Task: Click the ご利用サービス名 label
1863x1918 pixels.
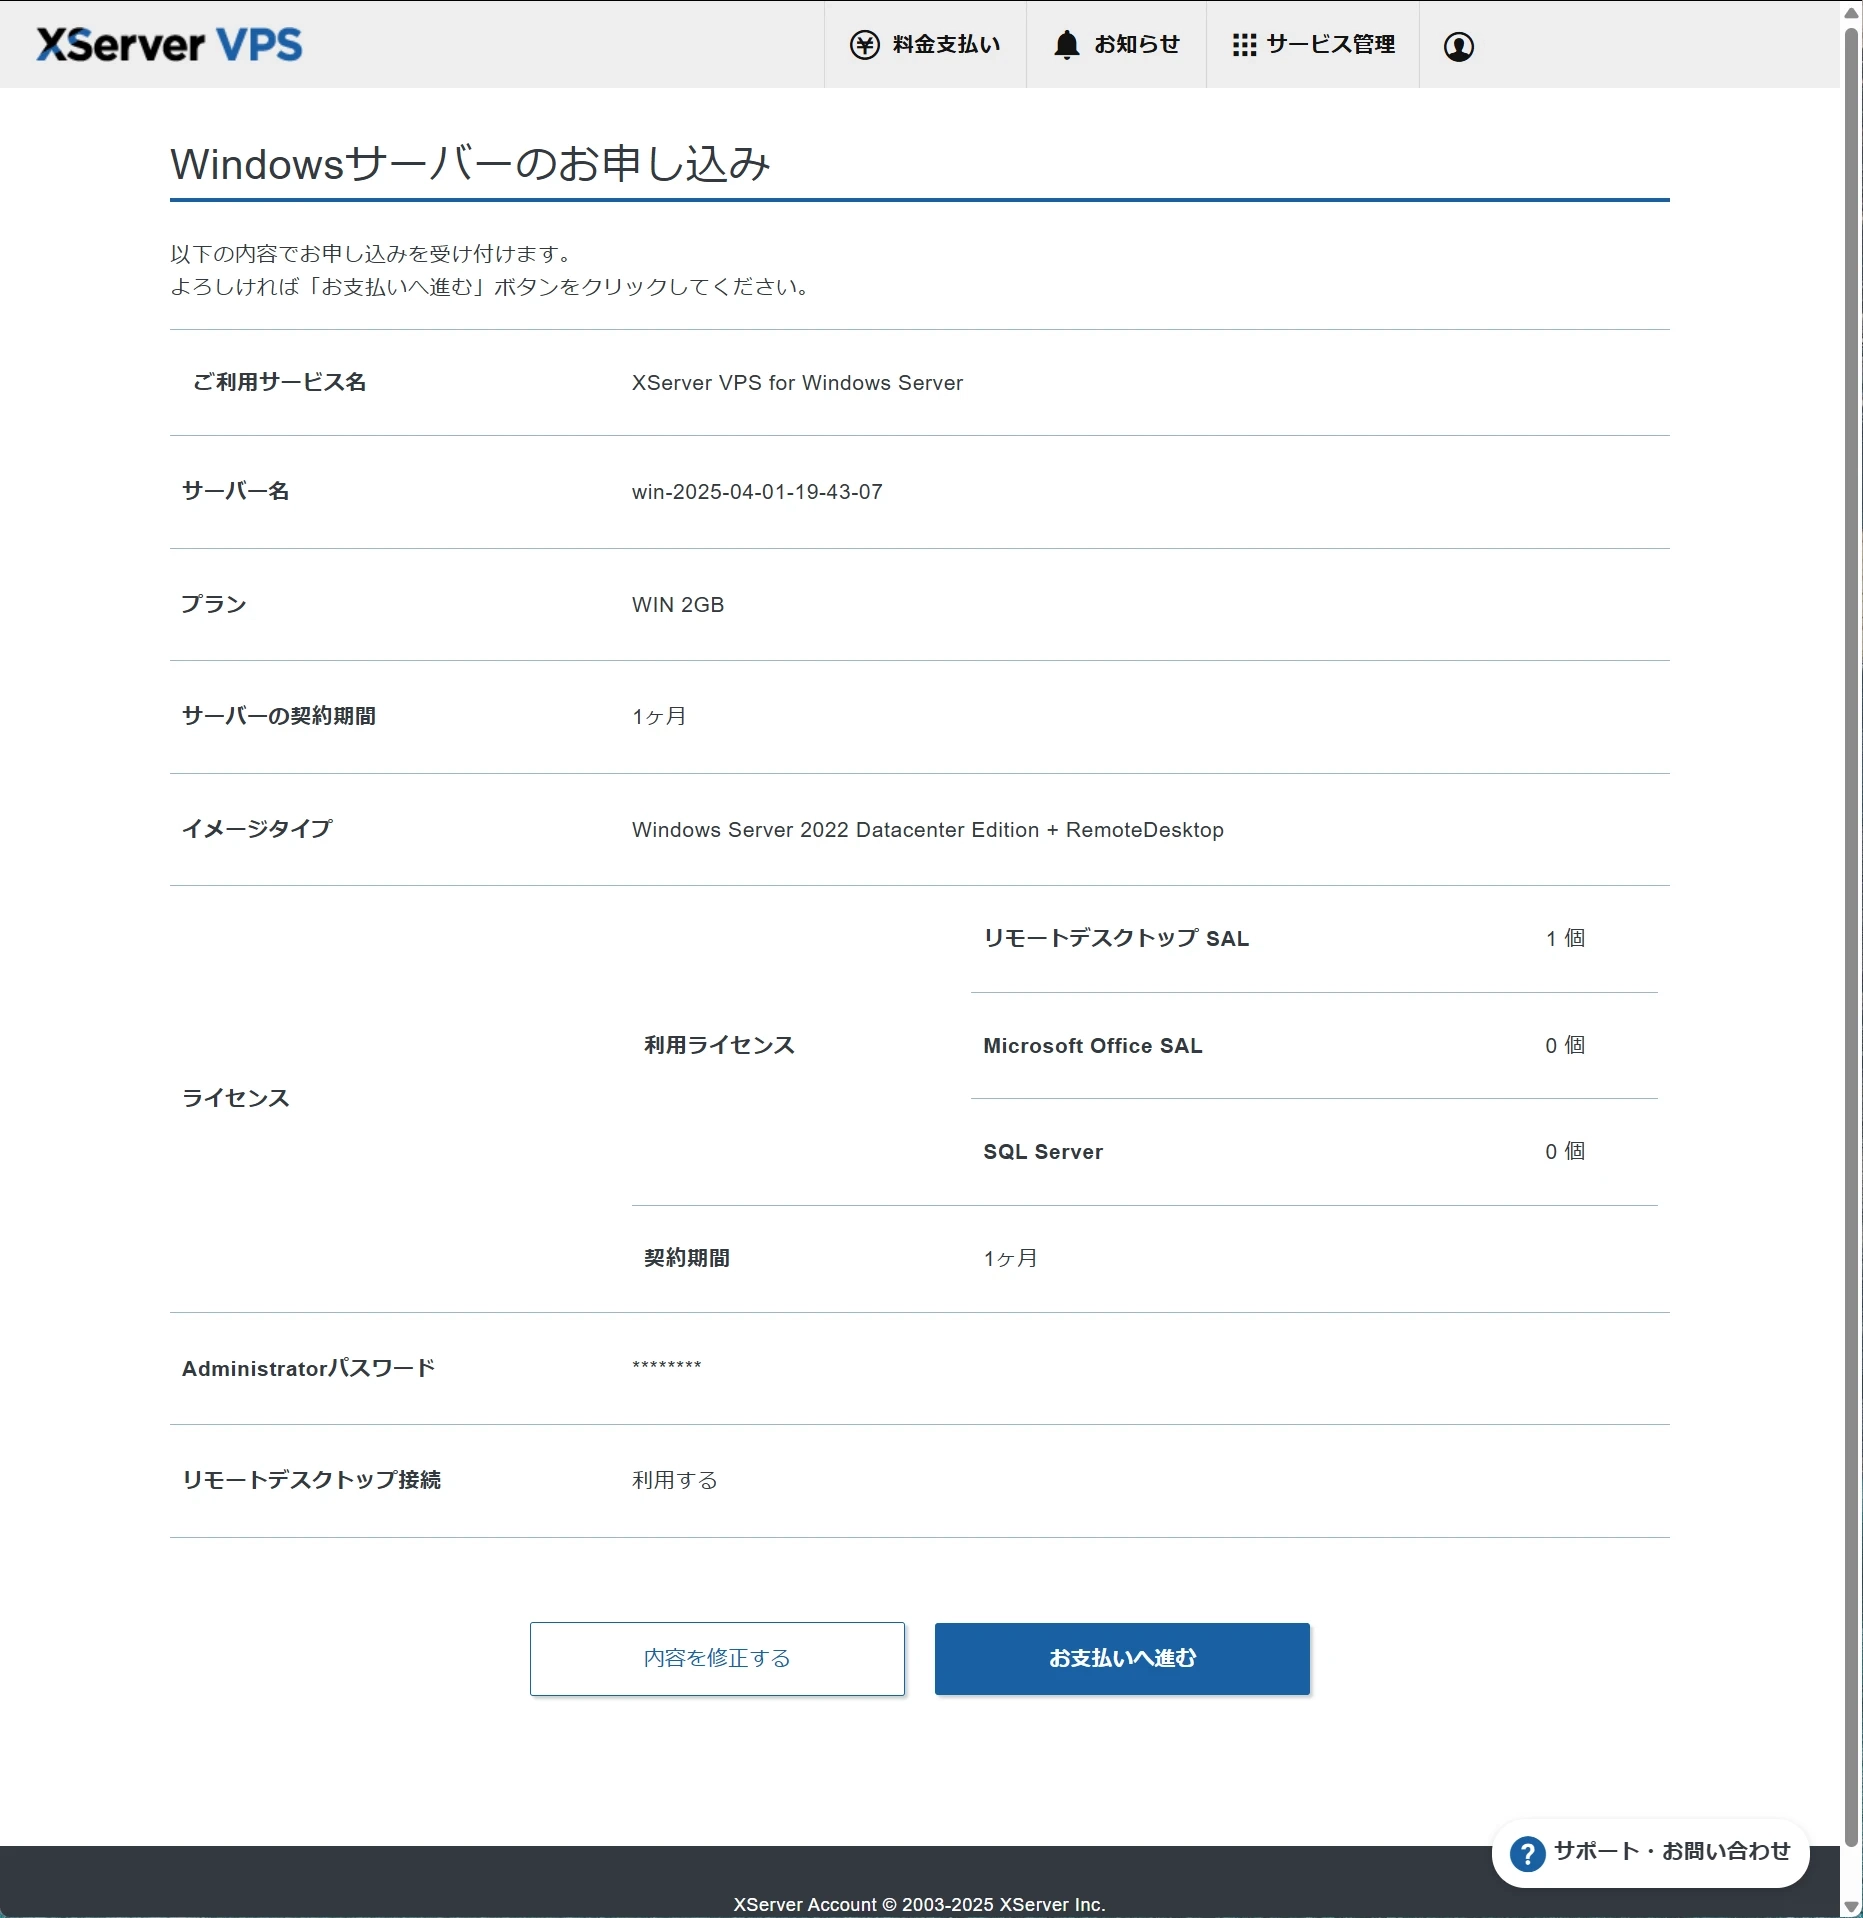Action: (279, 382)
